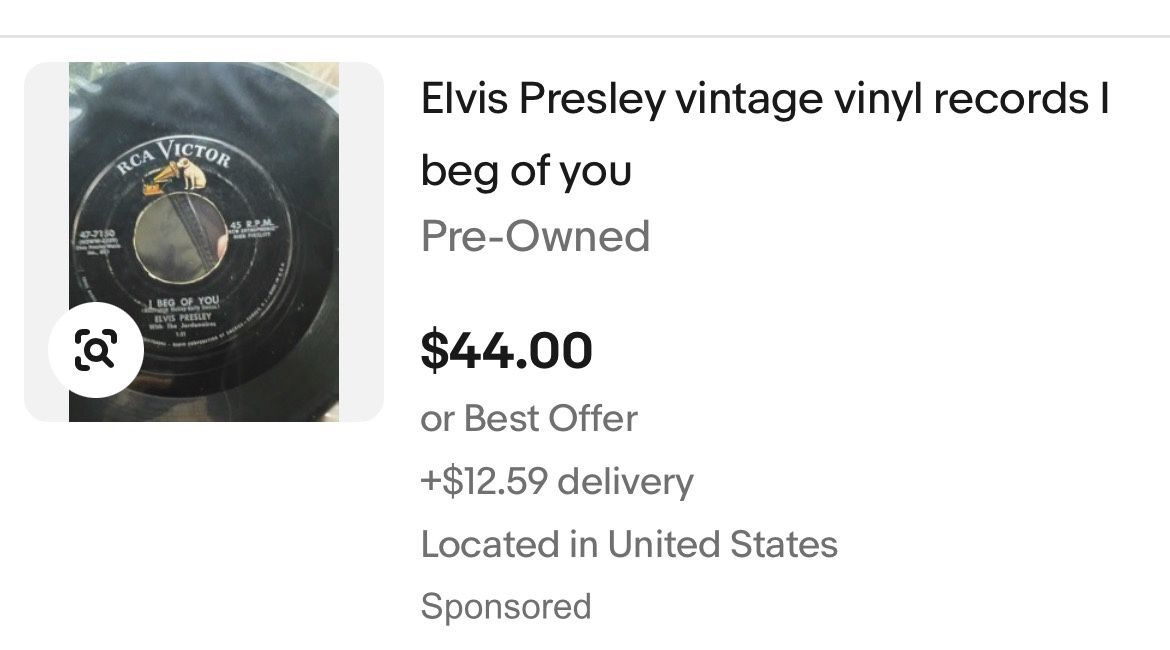Click the +$12.59 delivery cost text

click(557, 481)
